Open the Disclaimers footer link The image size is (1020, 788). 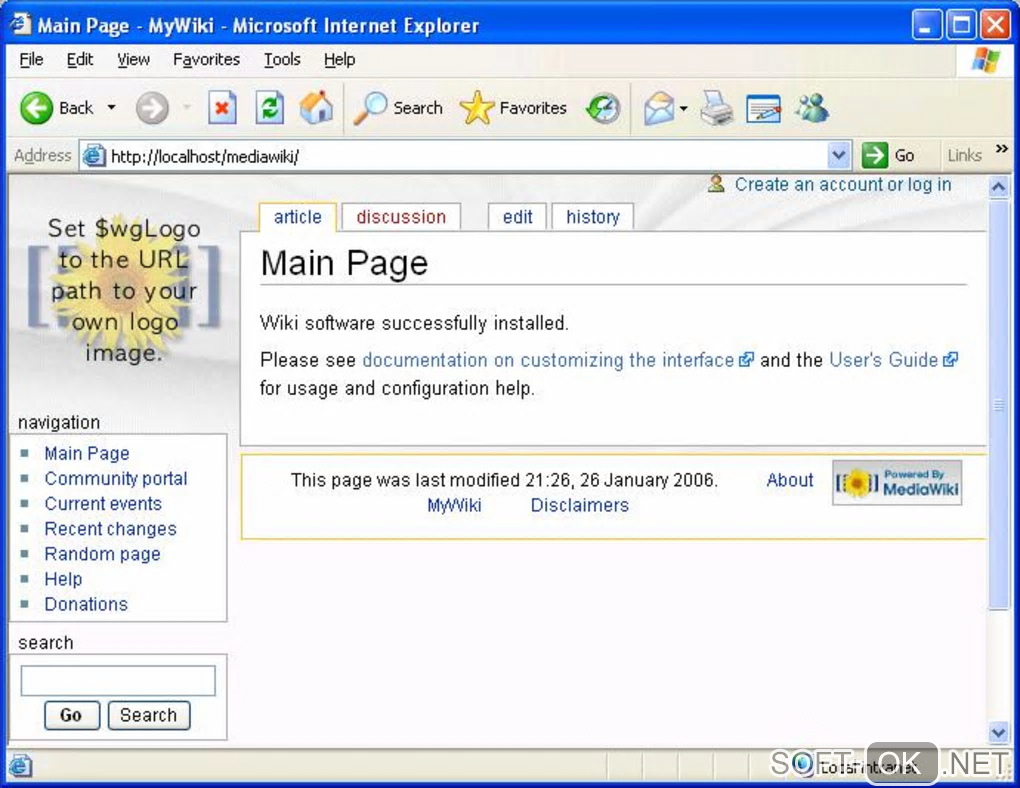tap(580, 506)
